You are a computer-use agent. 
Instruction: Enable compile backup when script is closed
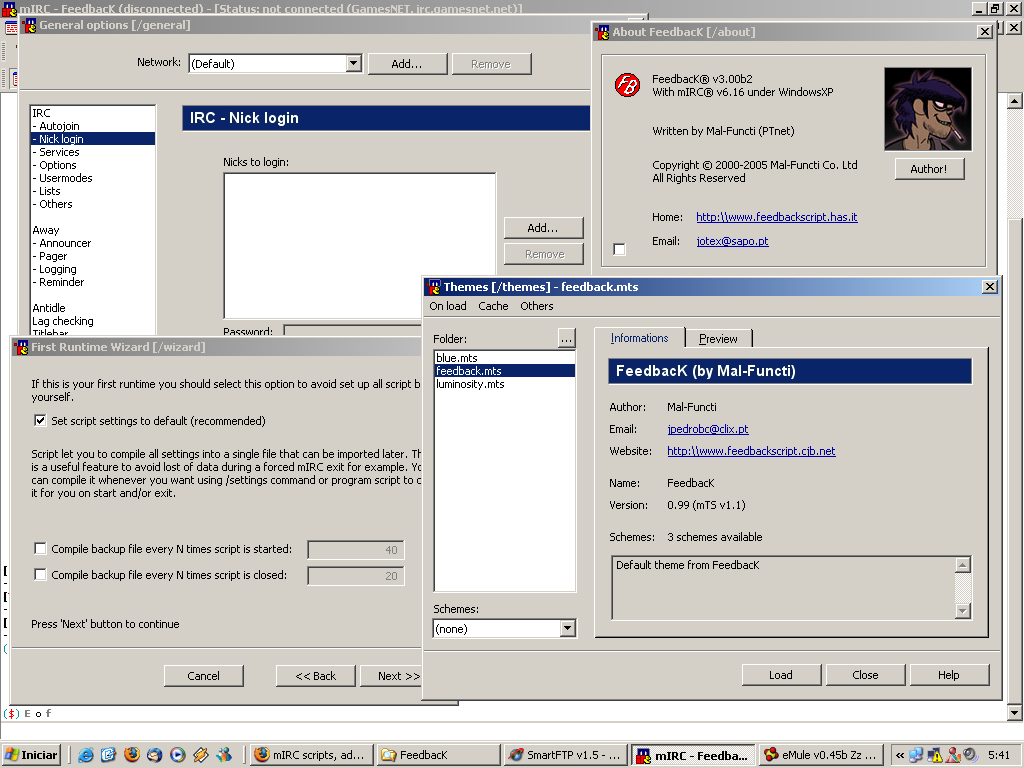pos(40,575)
